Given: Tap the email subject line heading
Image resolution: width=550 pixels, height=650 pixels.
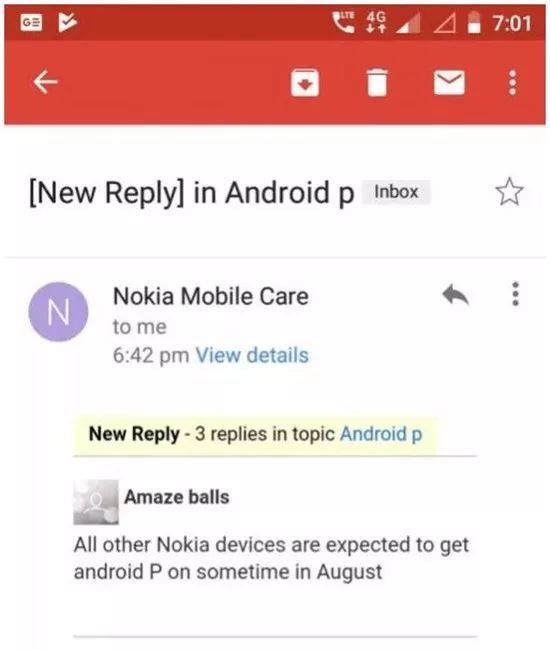Looking at the screenshot, I should [x=191, y=193].
